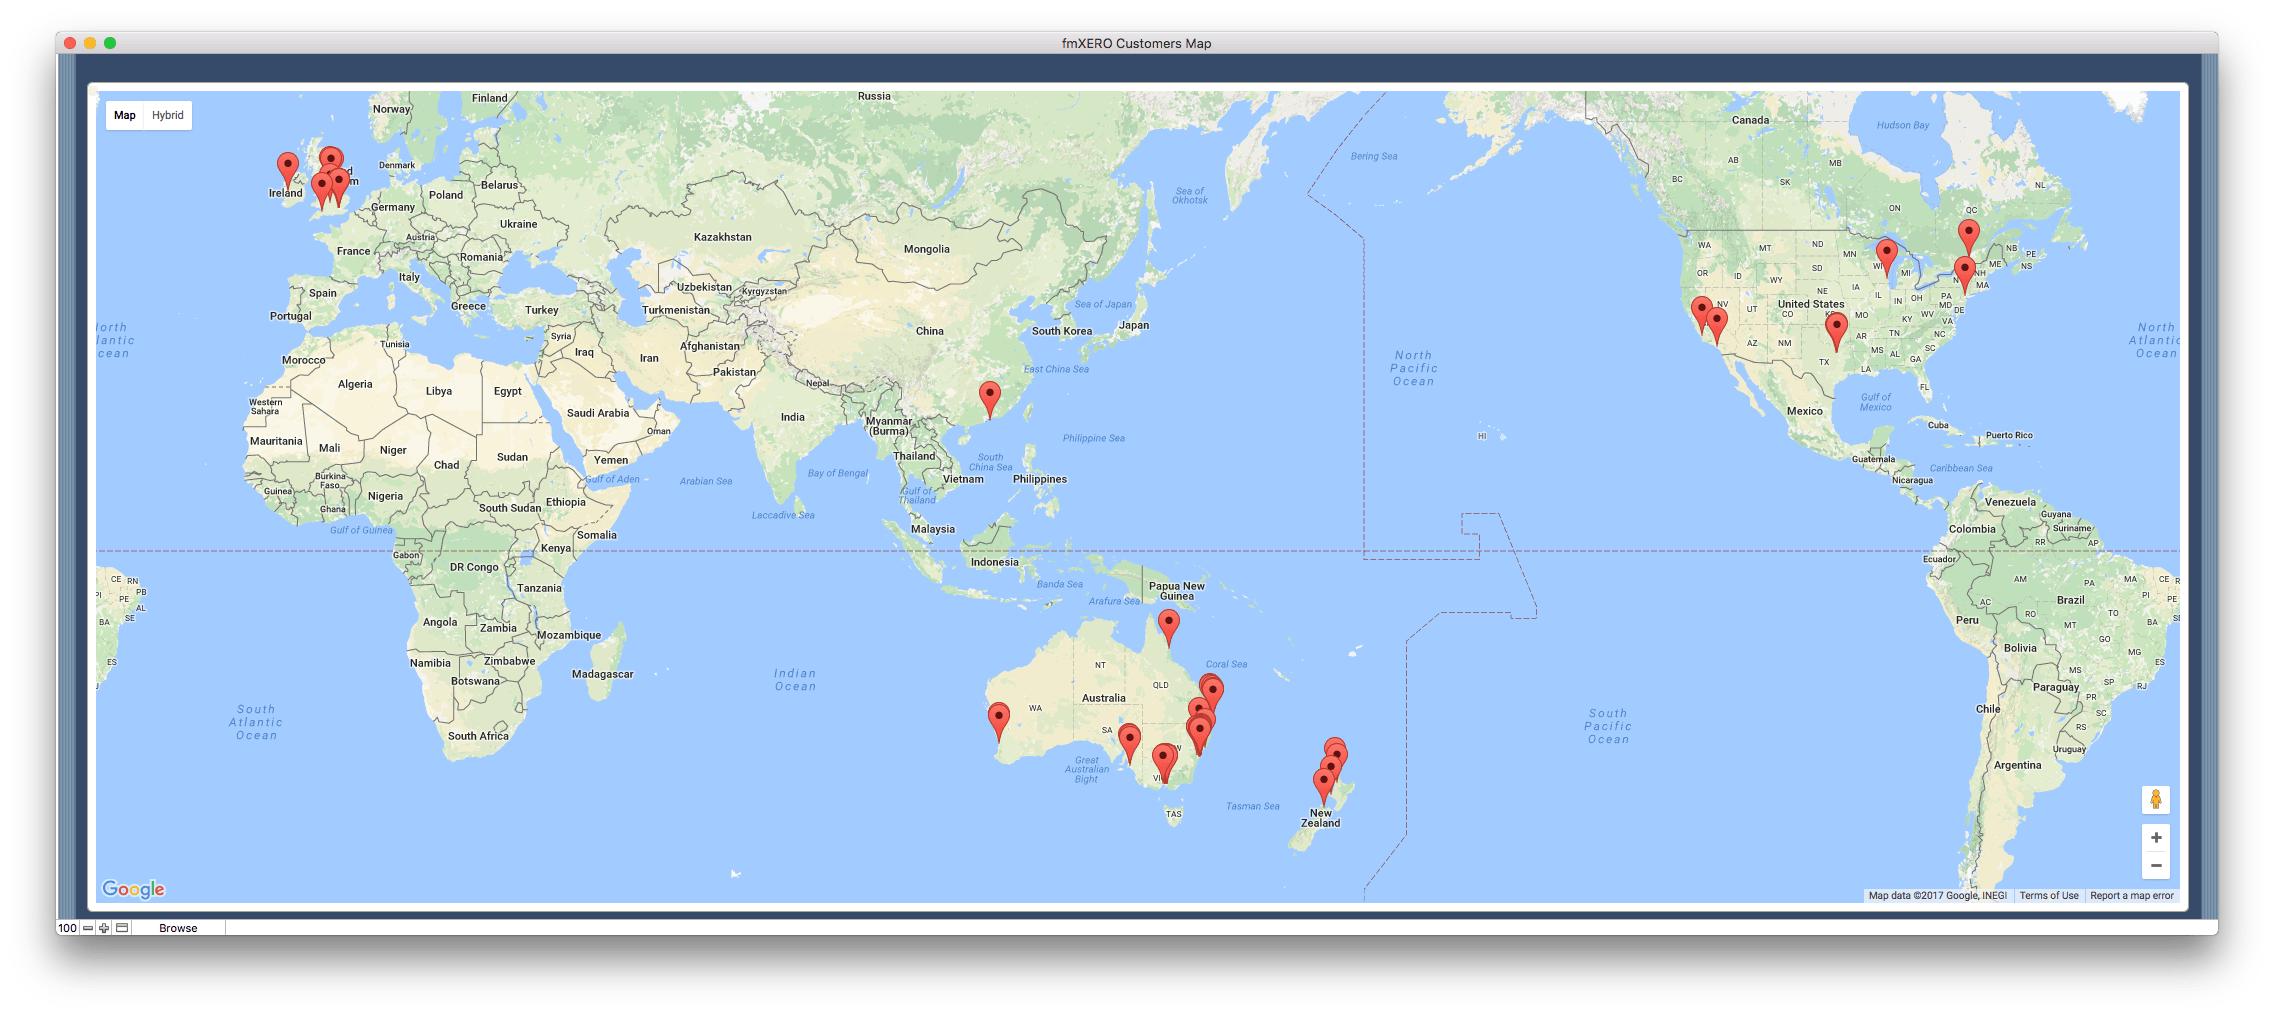Select the pin in far north Queensland

pyautogui.click(x=1168, y=627)
